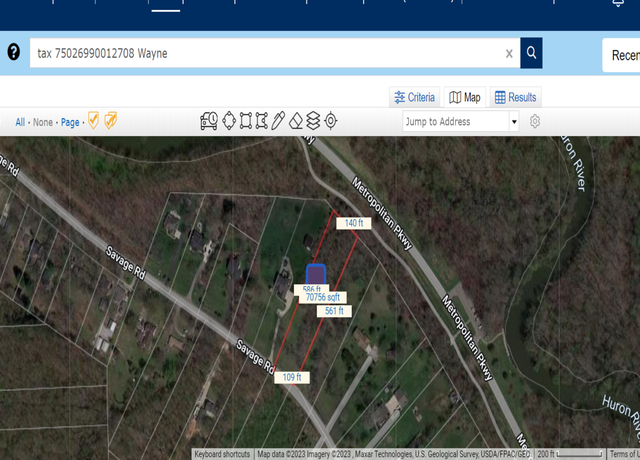Select the rectangle drawing tool
This screenshot has height=460, width=640.
point(246,121)
